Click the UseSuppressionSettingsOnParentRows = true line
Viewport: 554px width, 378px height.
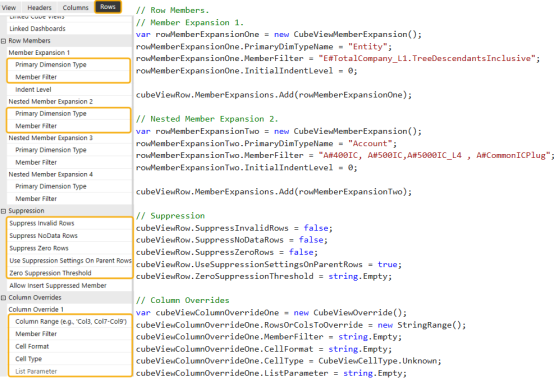tap(269, 265)
